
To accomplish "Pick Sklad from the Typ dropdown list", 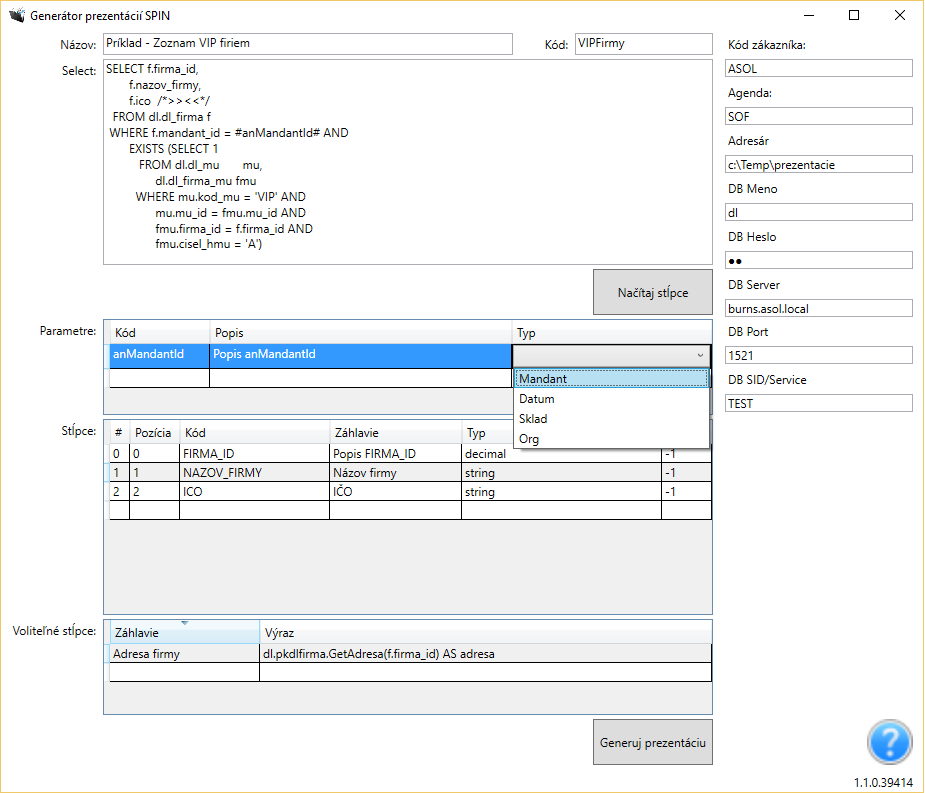I will pos(611,419).
